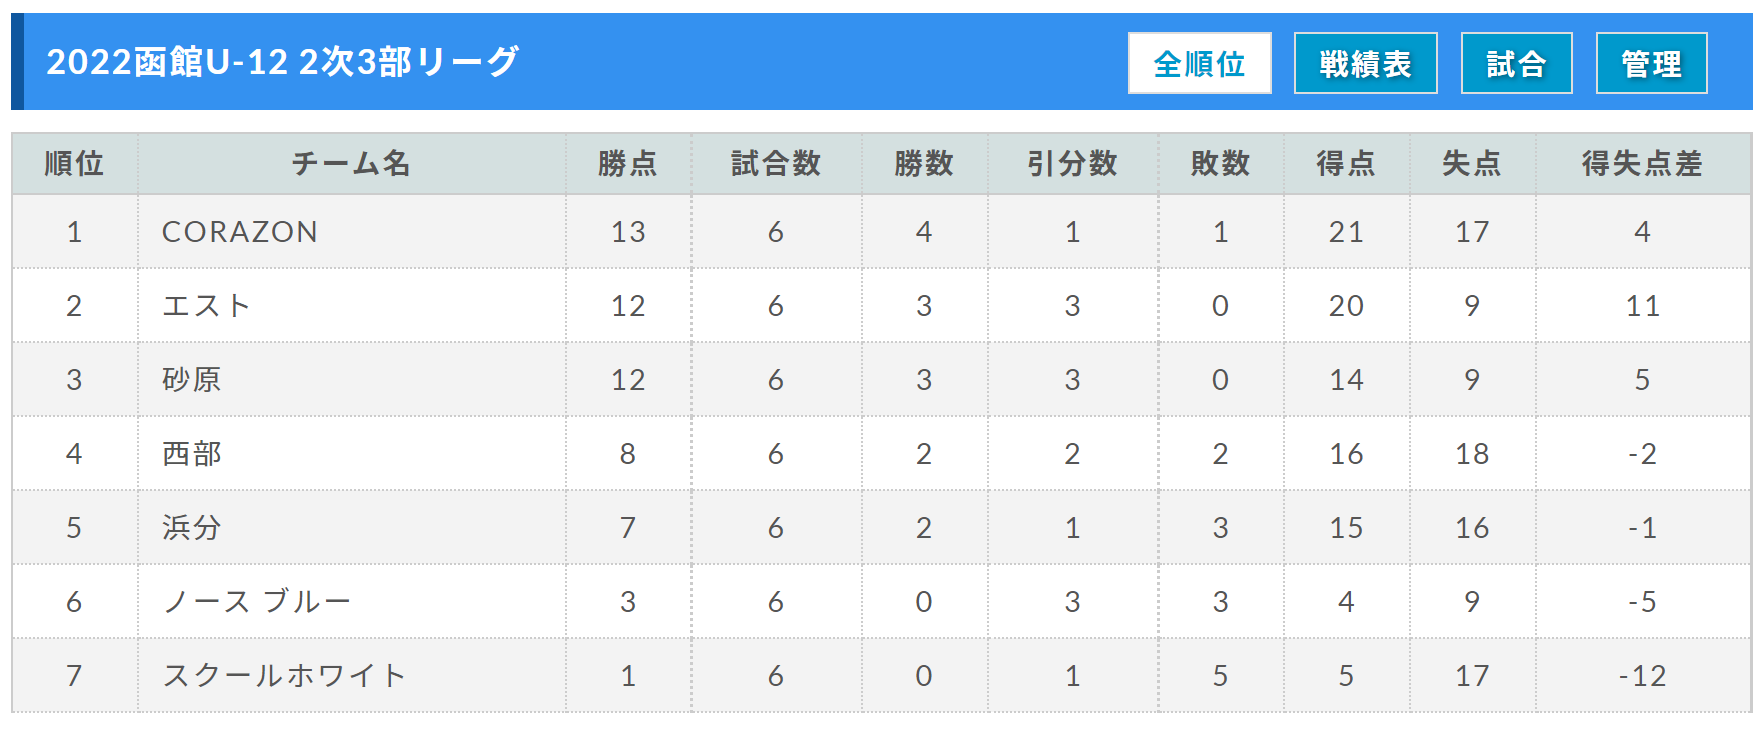Select the スクールホワイト team name
The height and width of the screenshot is (730, 1762).
pyautogui.click(x=284, y=676)
